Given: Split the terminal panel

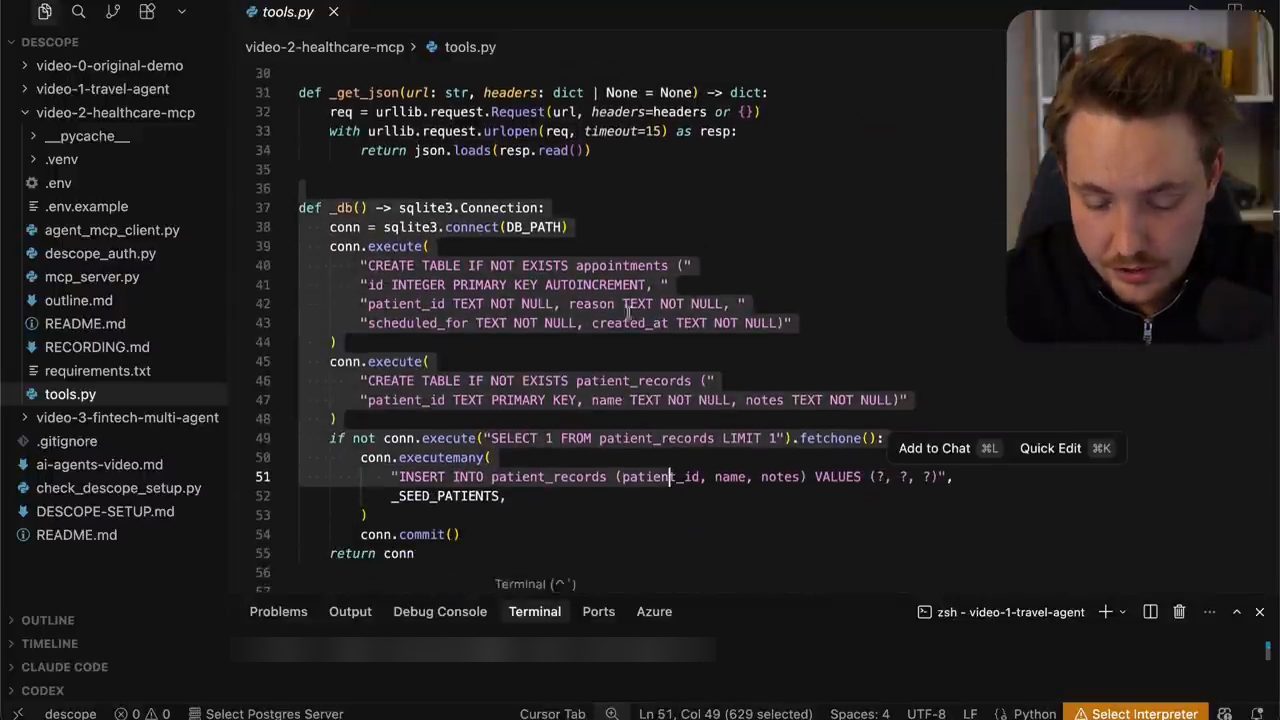Looking at the screenshot, I should coord(1150,612).
